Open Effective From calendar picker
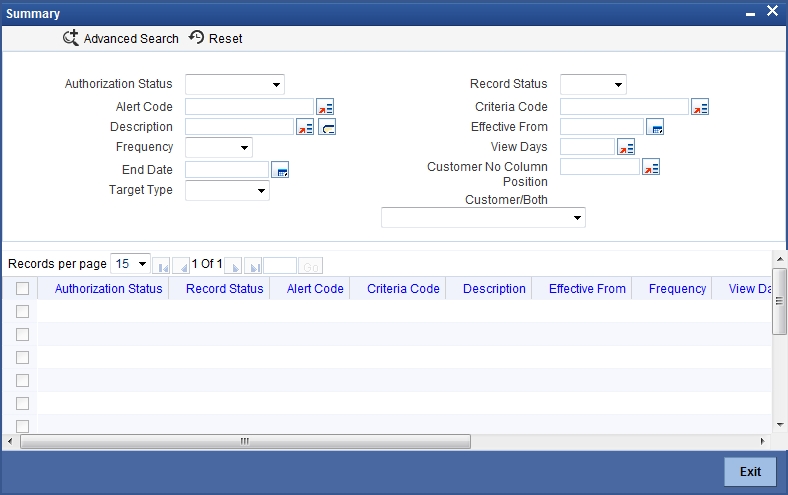 click(x=655, y=127)
